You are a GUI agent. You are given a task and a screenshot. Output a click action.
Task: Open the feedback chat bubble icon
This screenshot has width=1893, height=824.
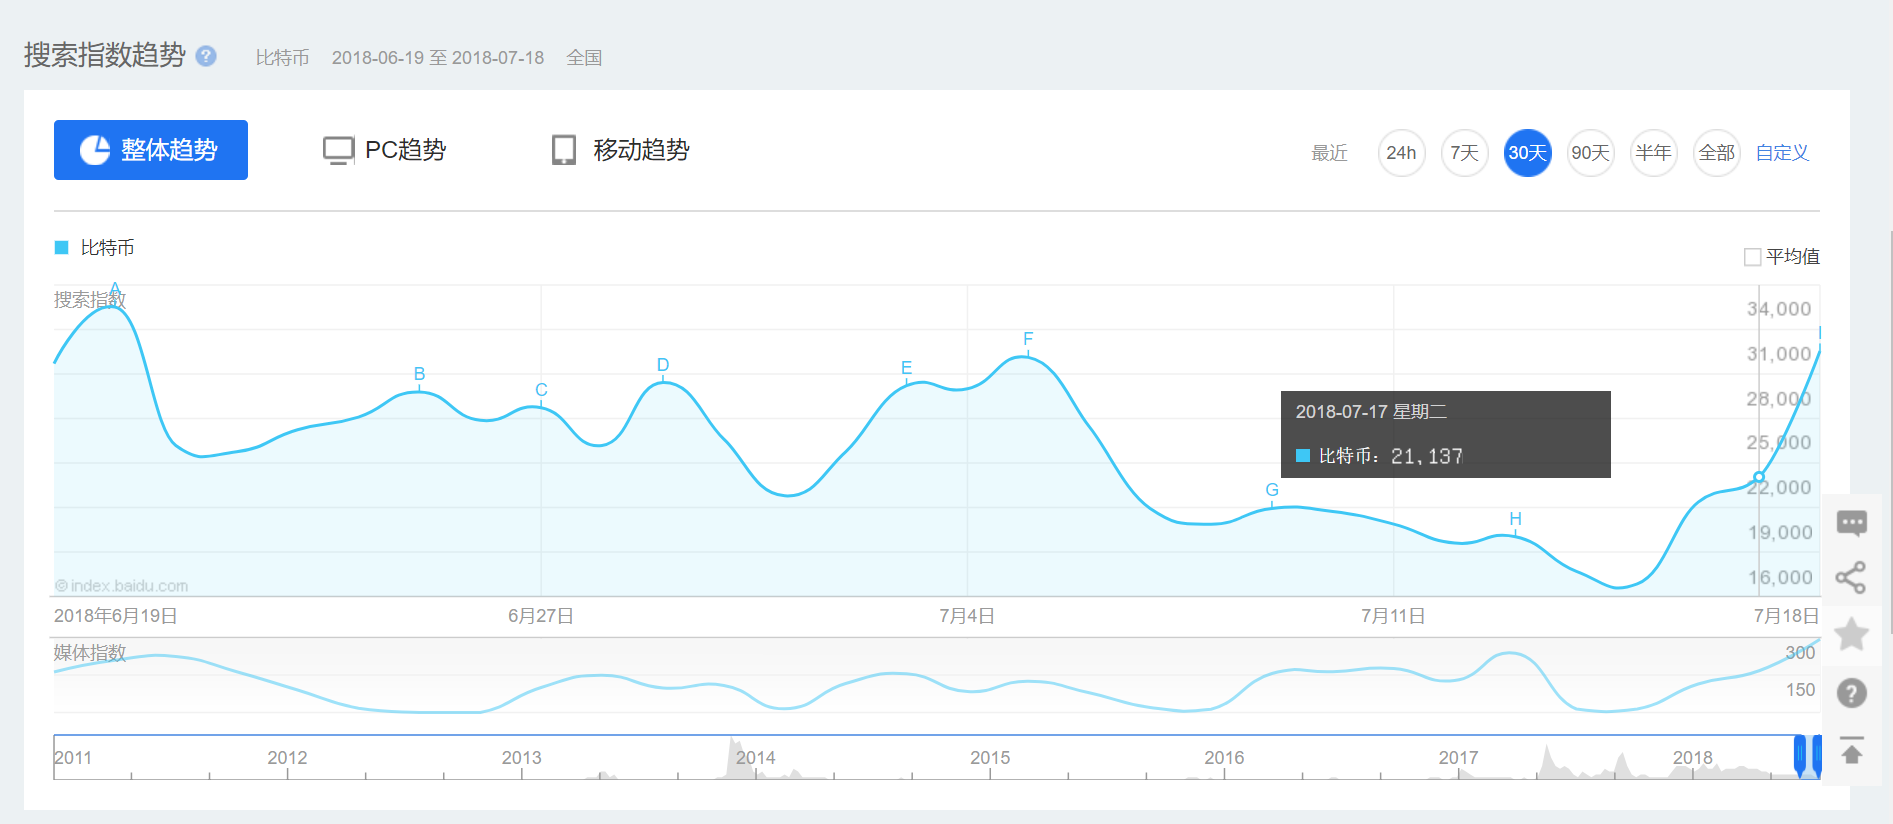(x=1852, y=523)
